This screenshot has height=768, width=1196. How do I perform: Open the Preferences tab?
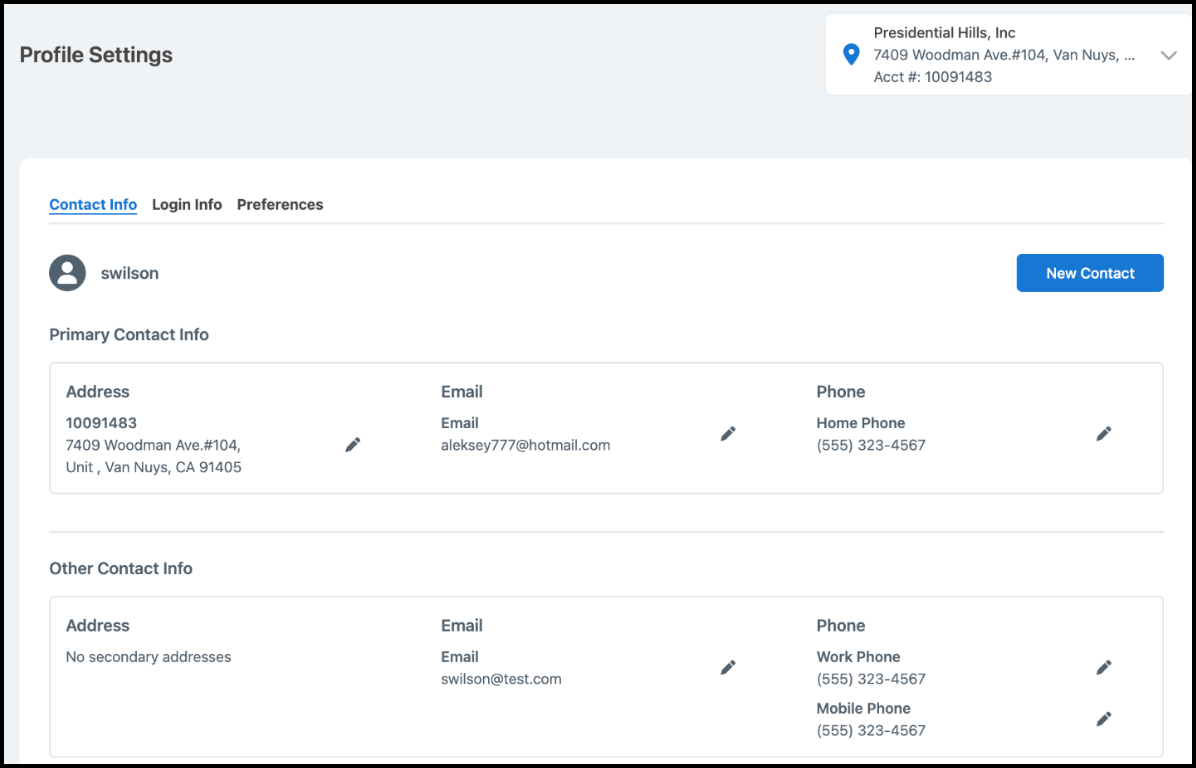(x=280, y=204)
